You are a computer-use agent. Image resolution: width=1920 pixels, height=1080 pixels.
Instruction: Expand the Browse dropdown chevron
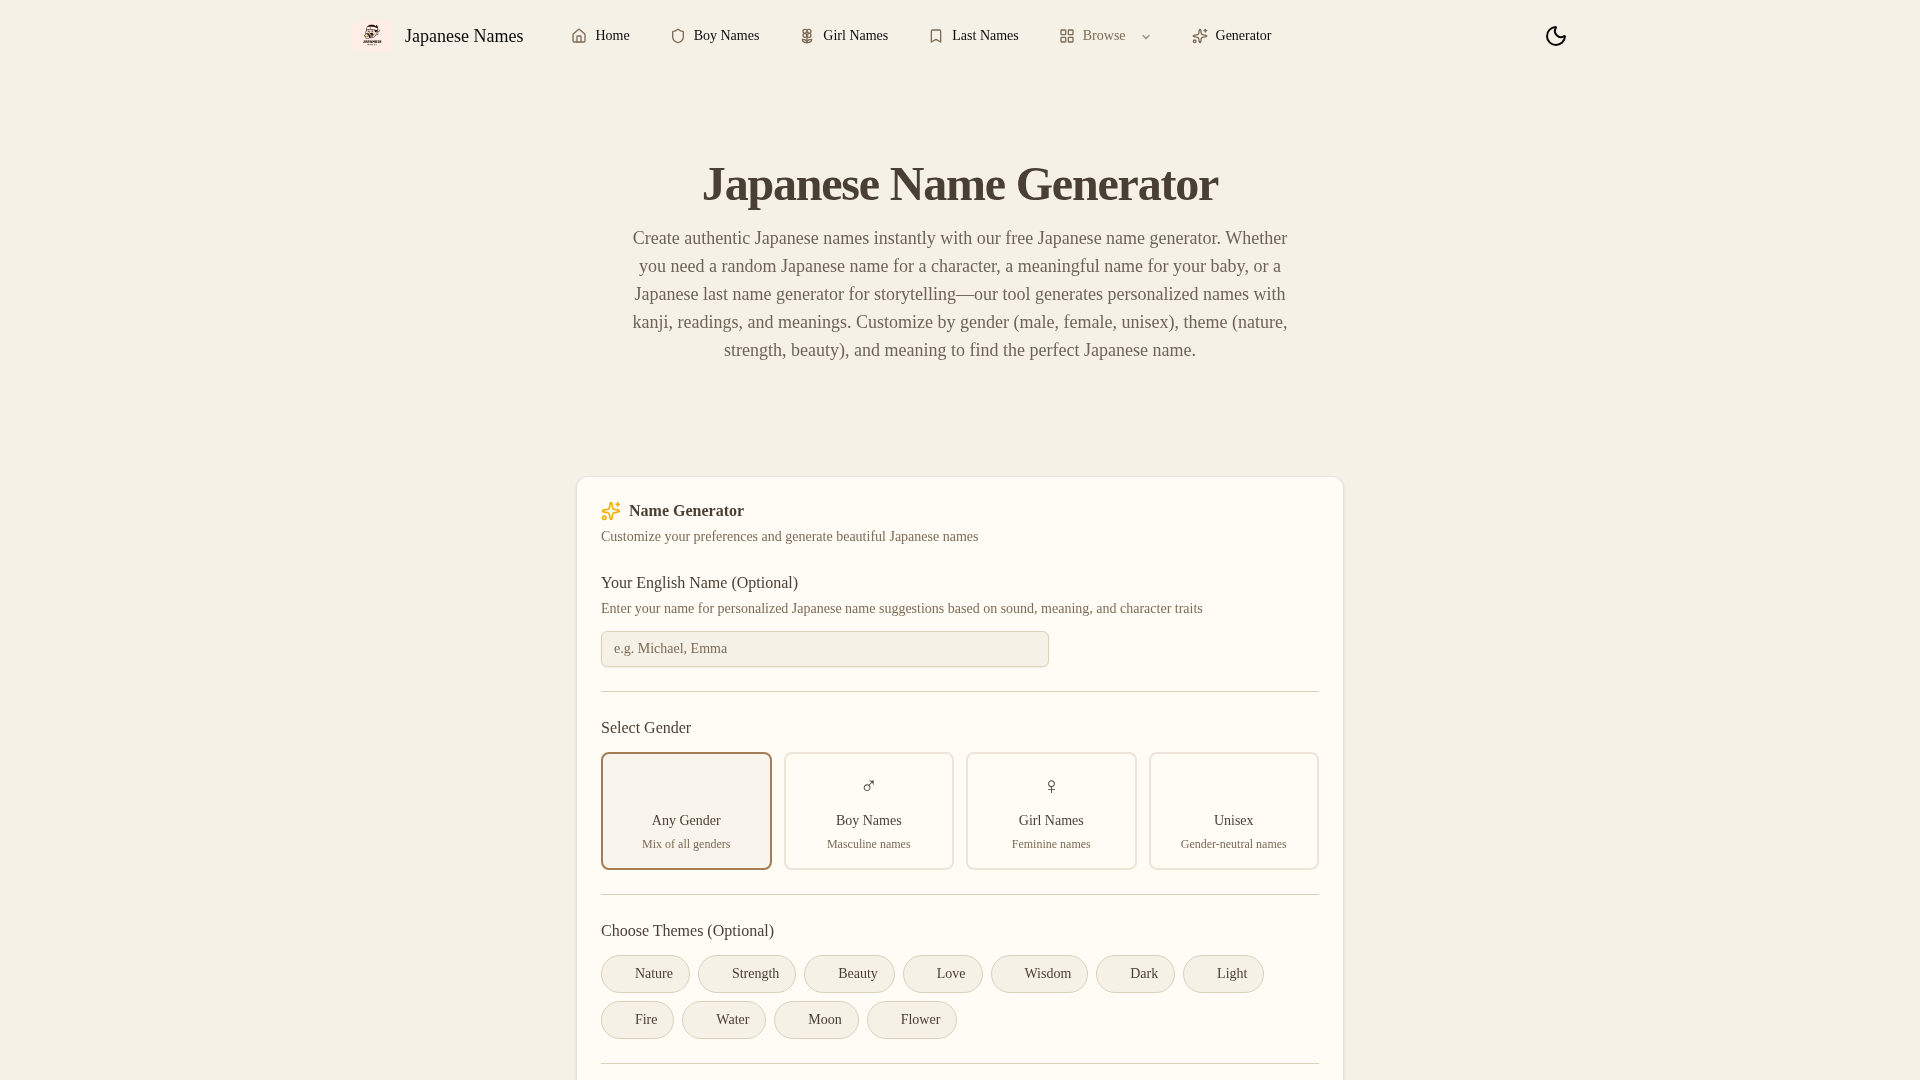[1146, 37]
